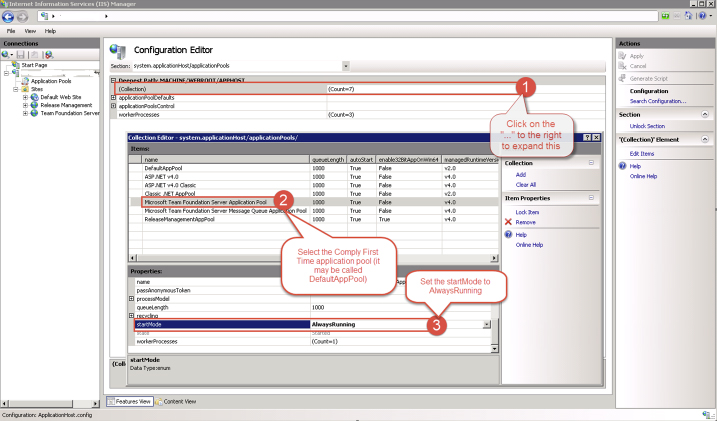Open the View menu
Screen dimensions: 717x421
click(30, 31)
